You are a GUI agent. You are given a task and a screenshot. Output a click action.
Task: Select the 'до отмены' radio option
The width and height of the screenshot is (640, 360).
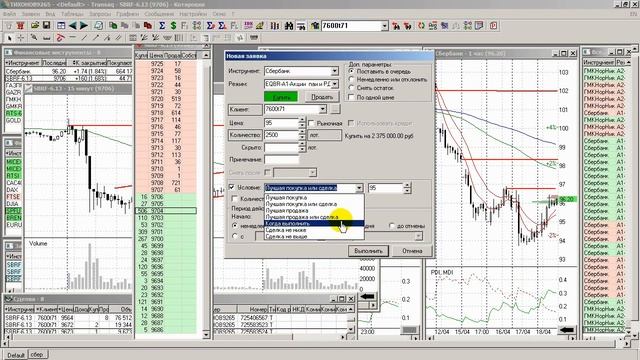[392, 225]
